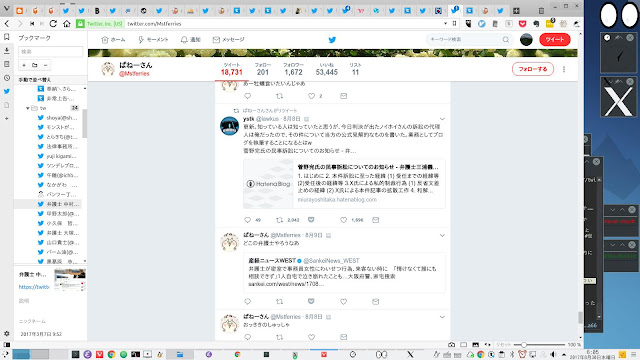The height and width of the screenshot is (360, 640).
Task: Open Downloads panel in side panel
Action: pyautogui.click(x=7, y=51)
